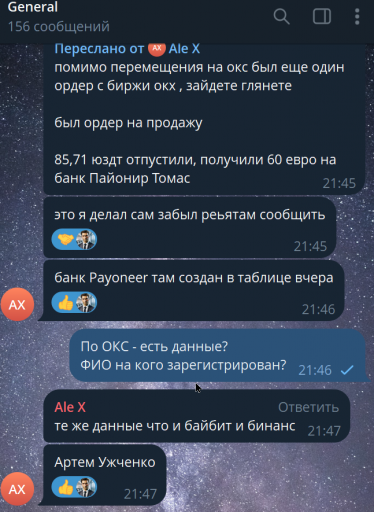374x512 pixels.
Task: Click the small AX avatar in the forwarded header
Action: 157,48
